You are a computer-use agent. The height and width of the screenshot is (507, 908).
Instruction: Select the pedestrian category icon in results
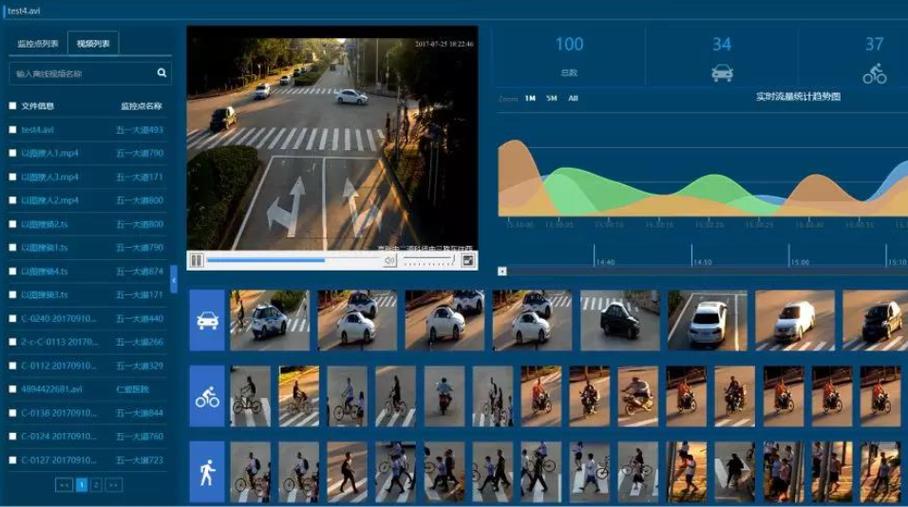click(x=207, y=472)
